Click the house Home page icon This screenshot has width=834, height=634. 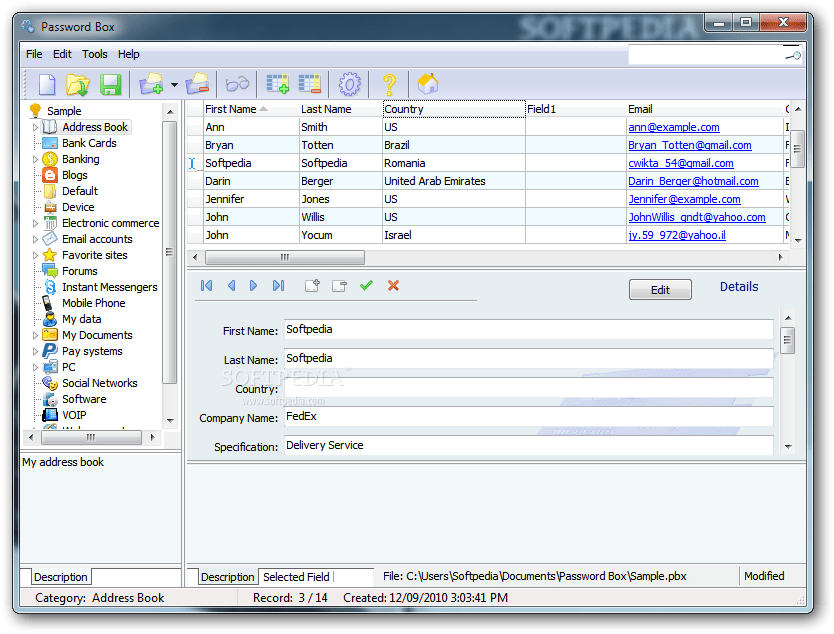(428, 84)
